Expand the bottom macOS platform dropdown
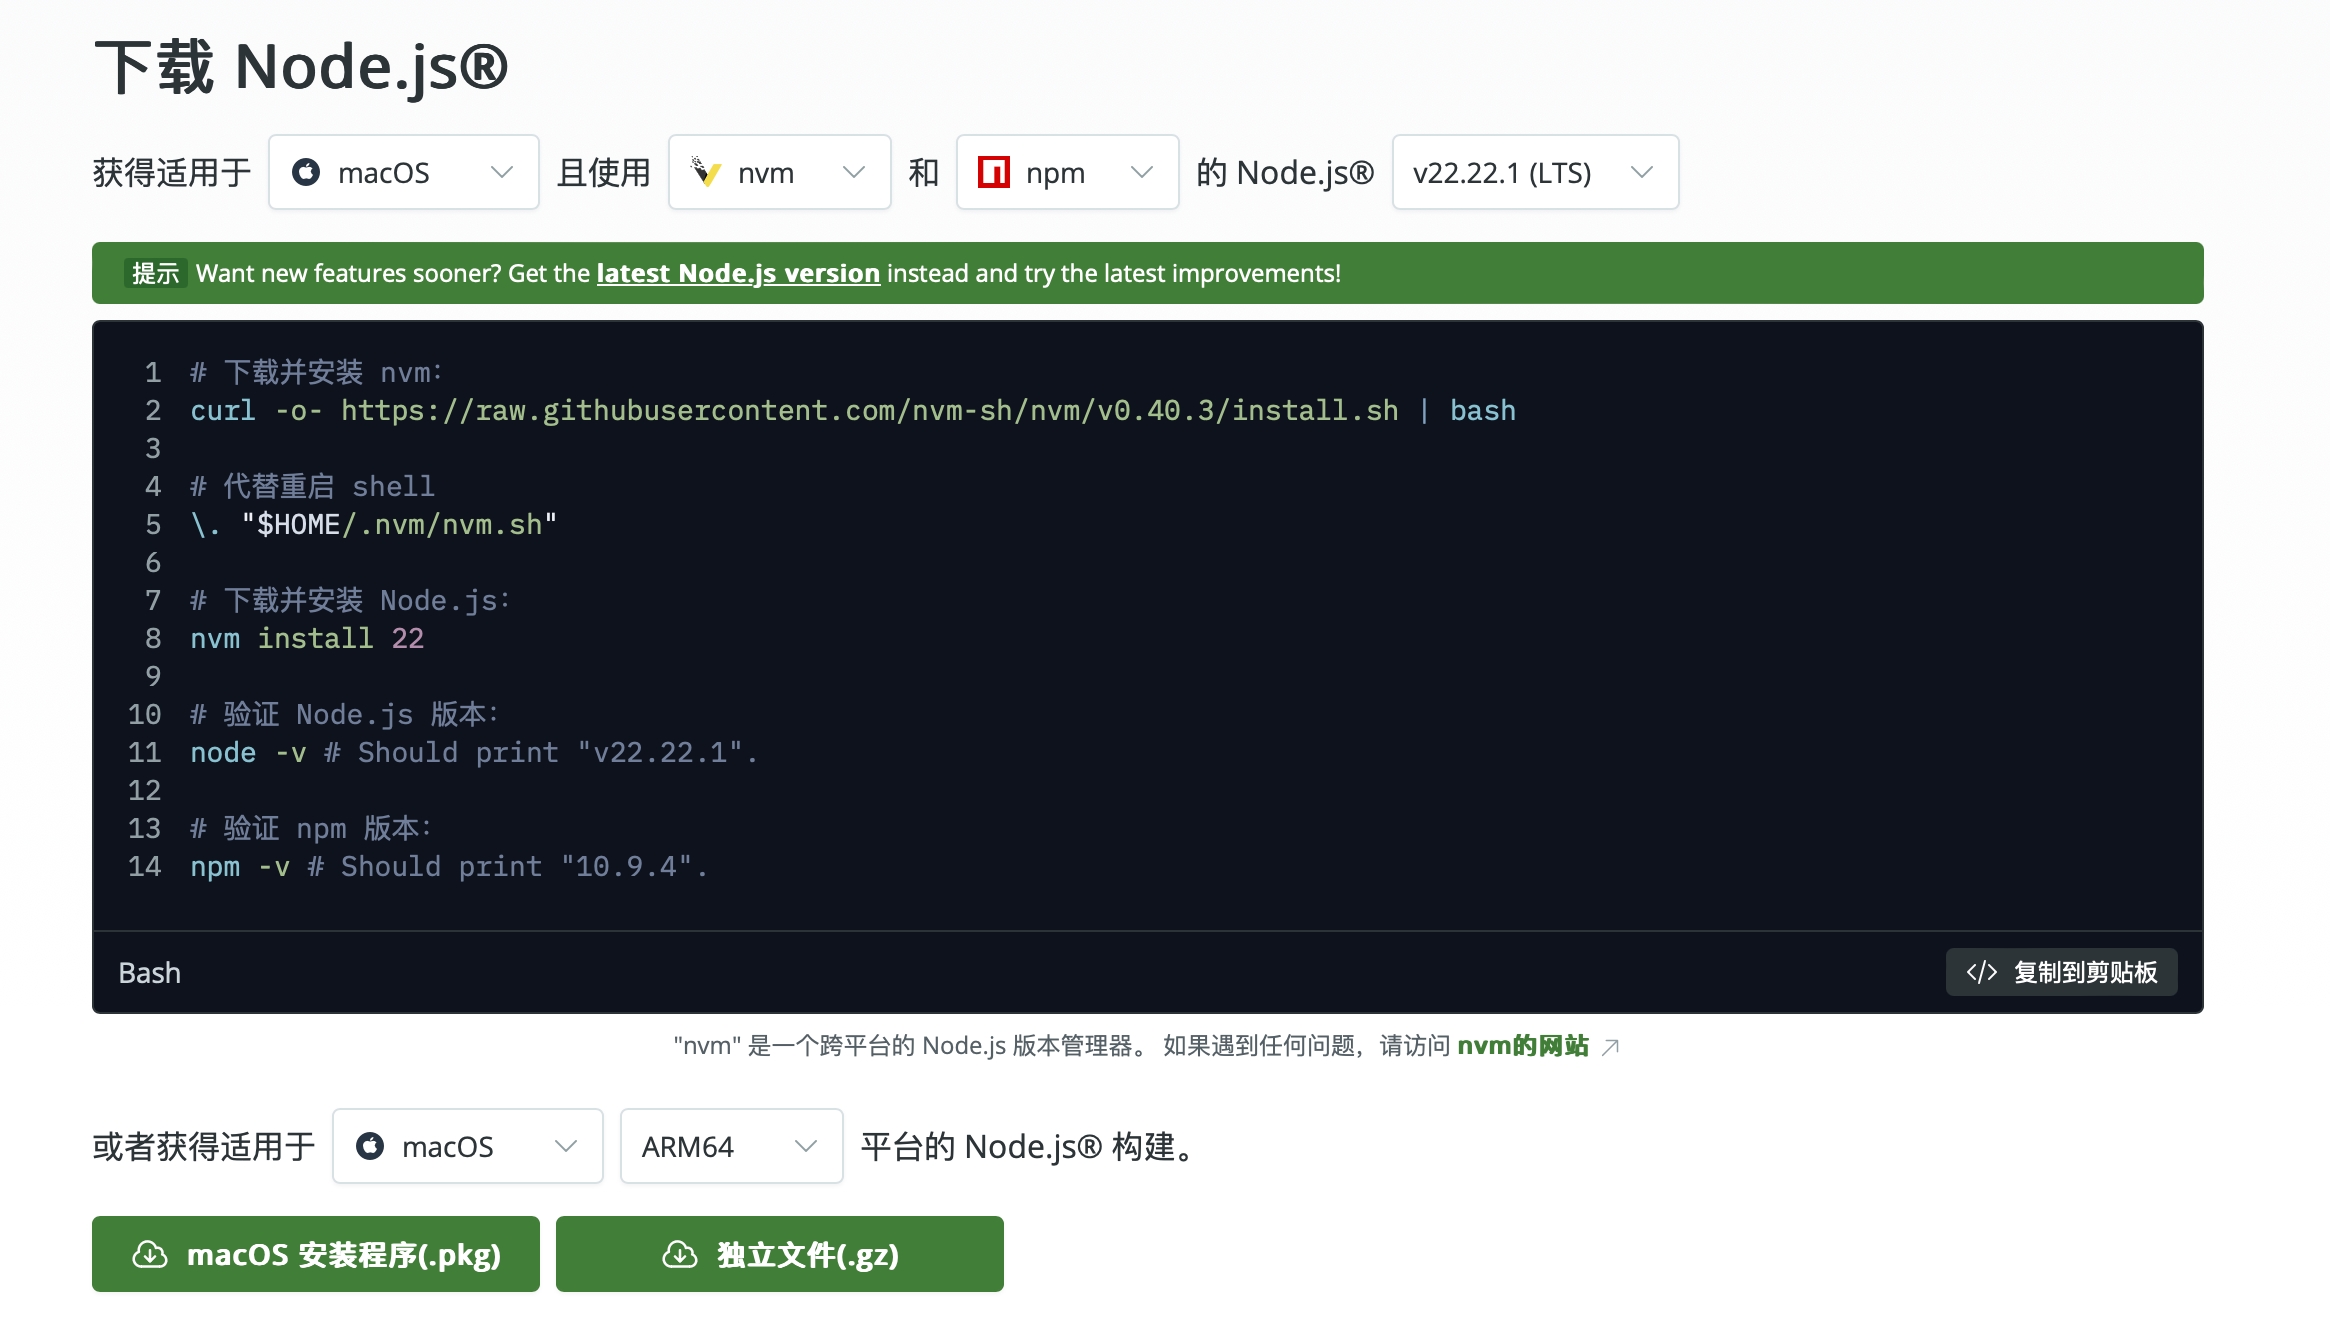The image size is (2330, 1322). pyautogui.click(x=467, y=1146)
